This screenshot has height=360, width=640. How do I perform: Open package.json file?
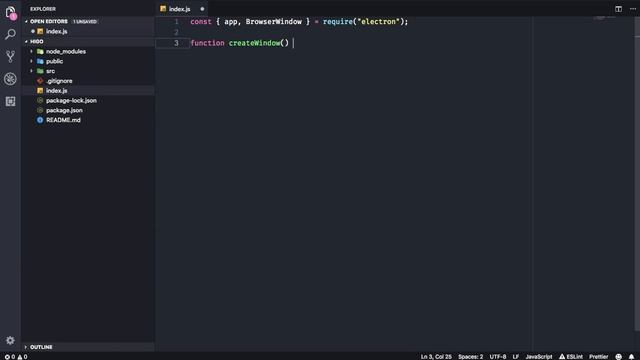[64, 110]
